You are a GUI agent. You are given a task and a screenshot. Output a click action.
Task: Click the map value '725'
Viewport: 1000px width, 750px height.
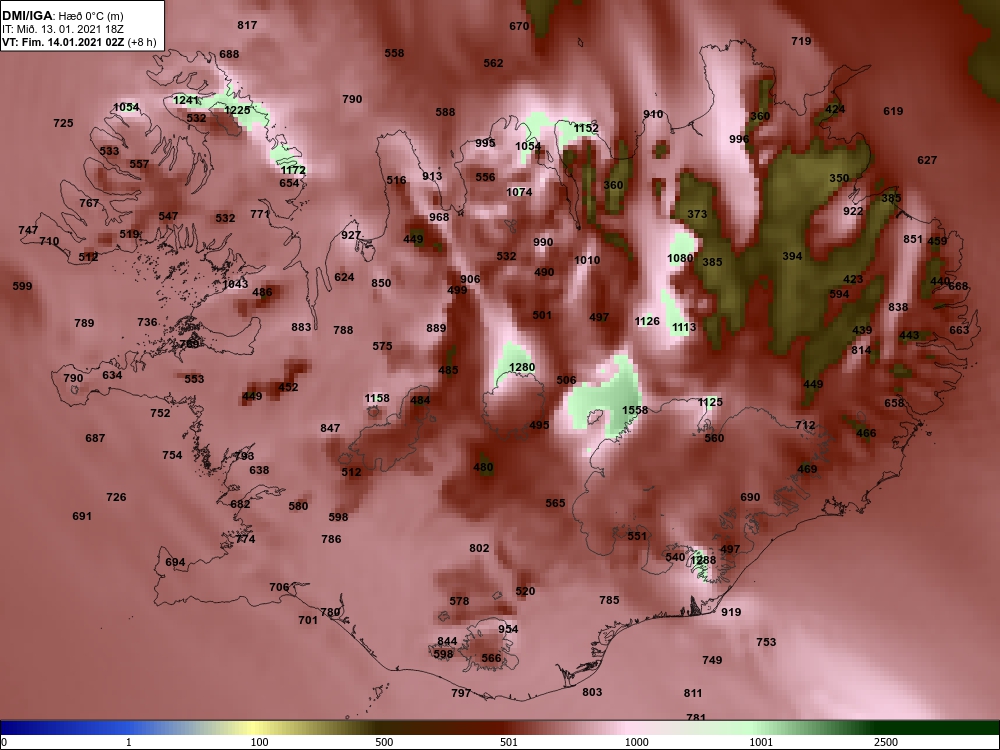[x=63, y=123]
